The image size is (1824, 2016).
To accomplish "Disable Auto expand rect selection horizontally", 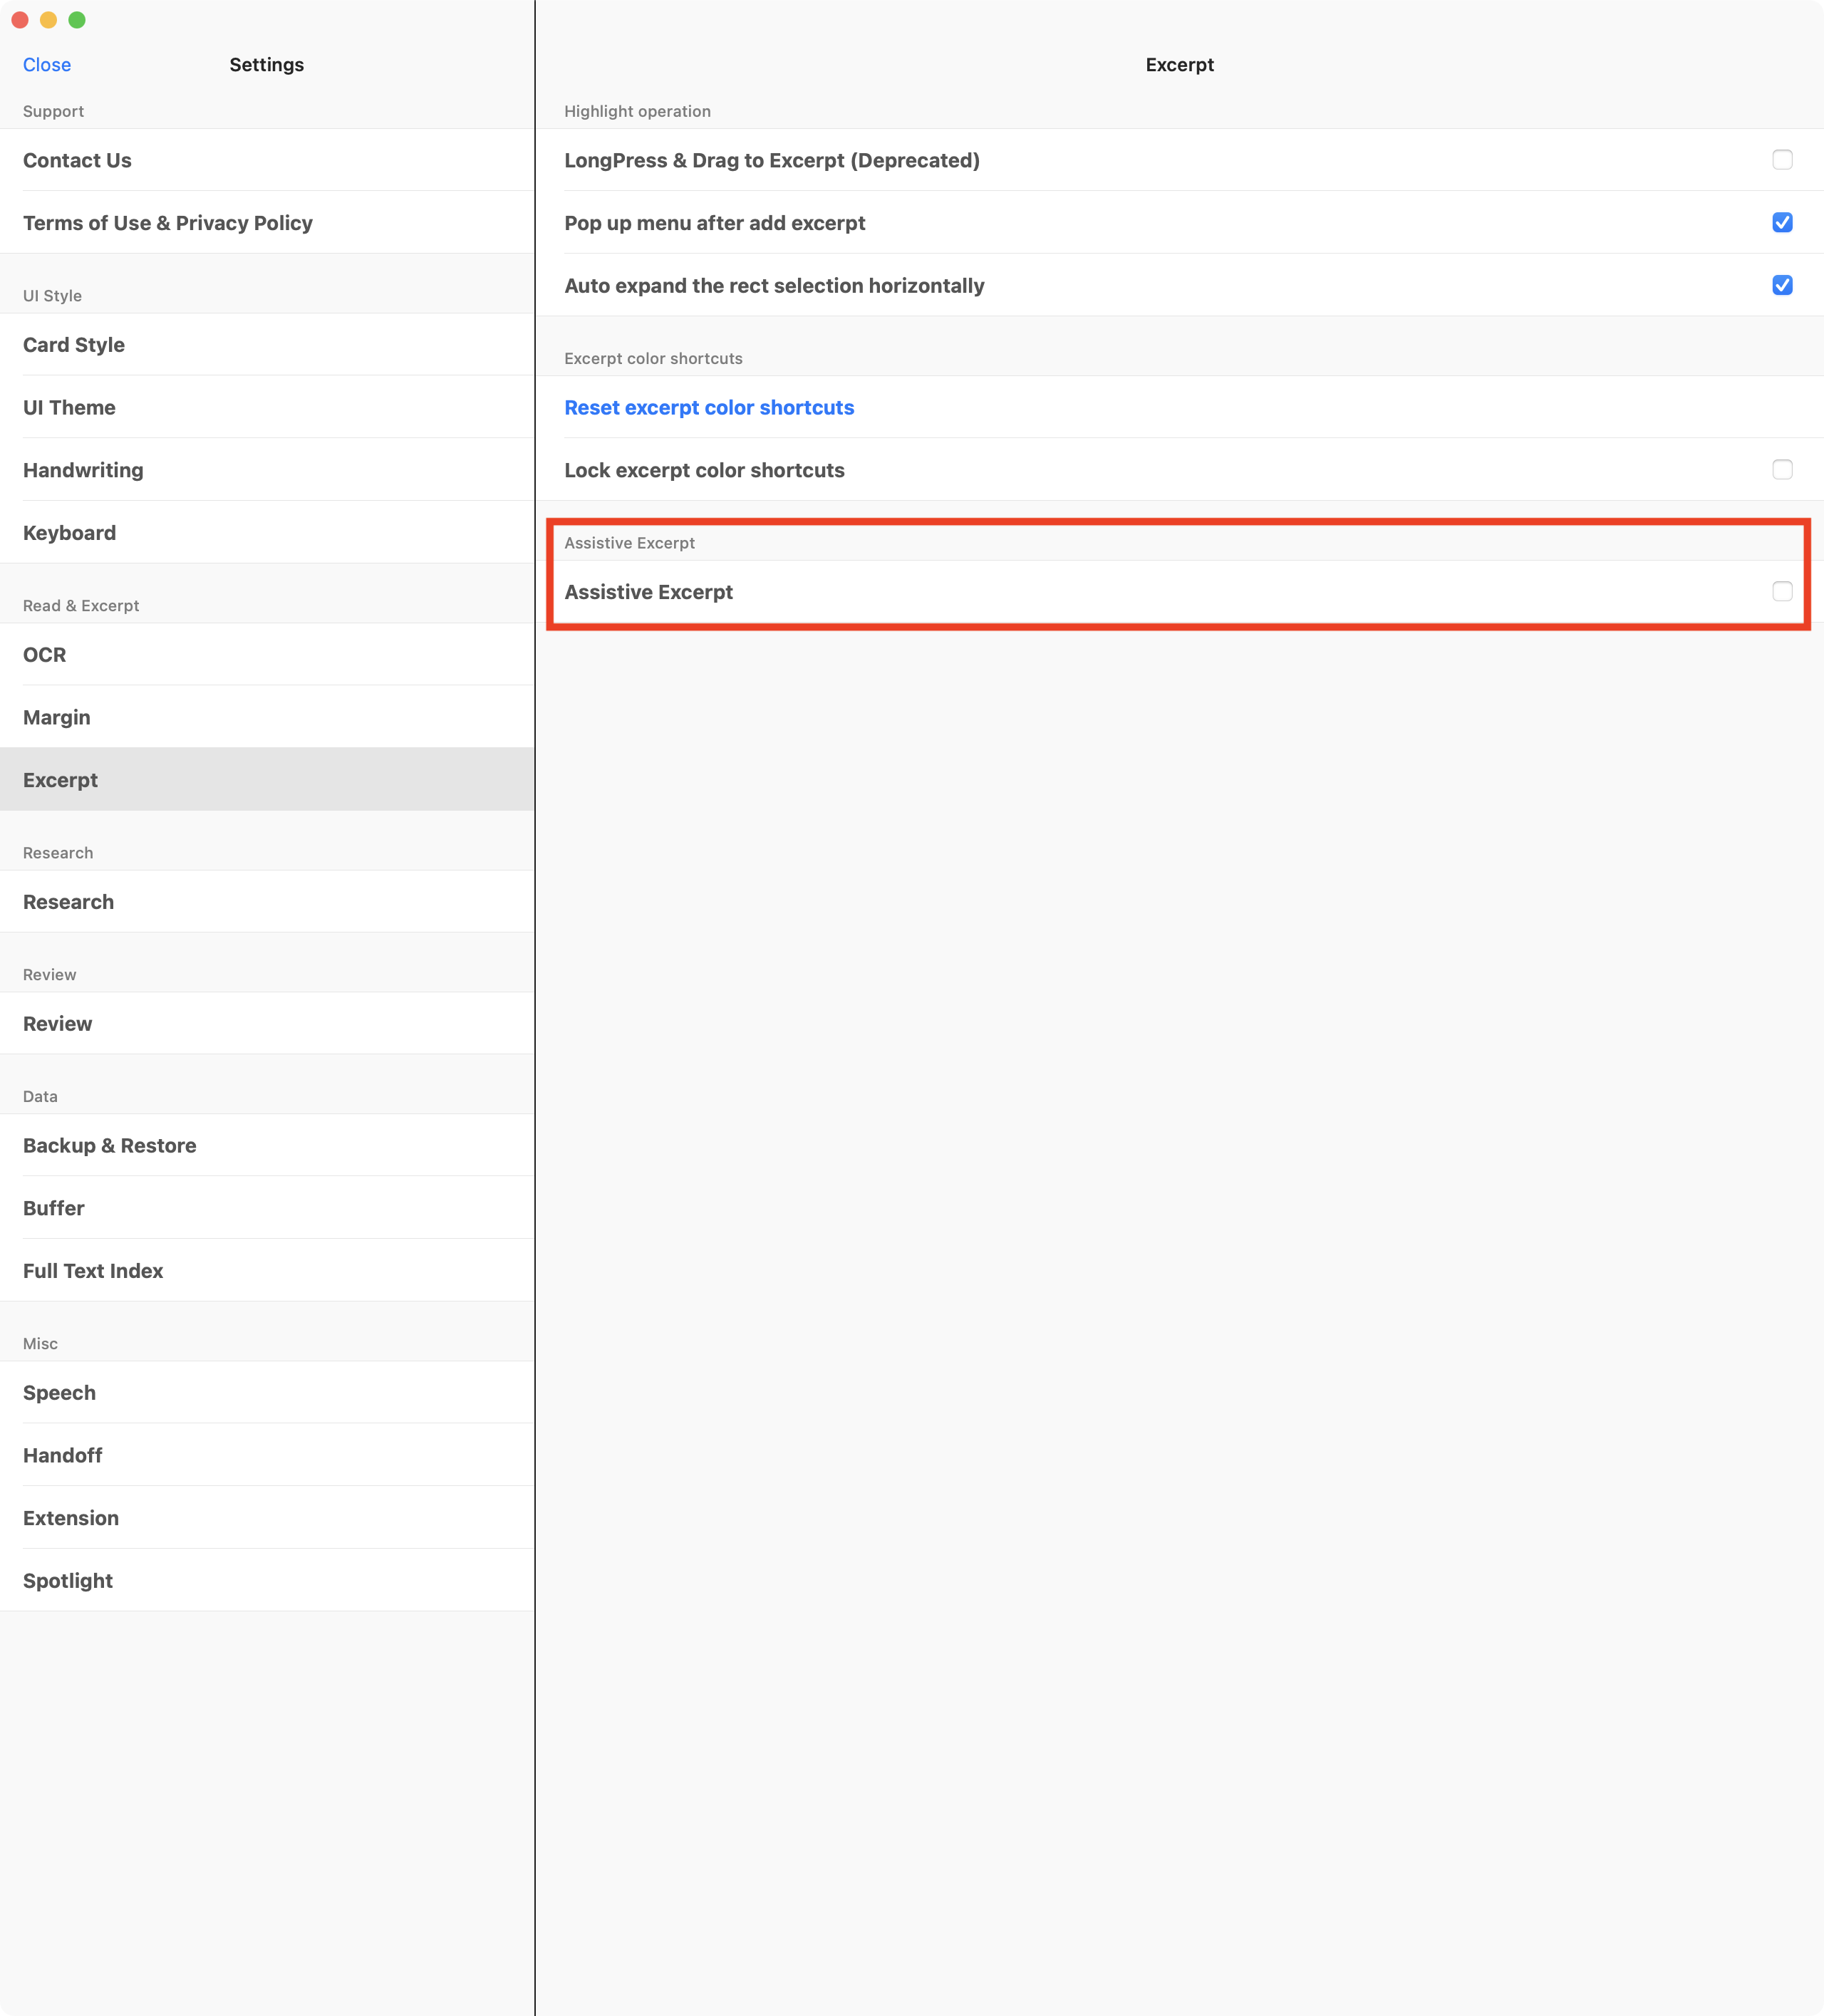I will pyautogui.click(x=1781, y=285).
